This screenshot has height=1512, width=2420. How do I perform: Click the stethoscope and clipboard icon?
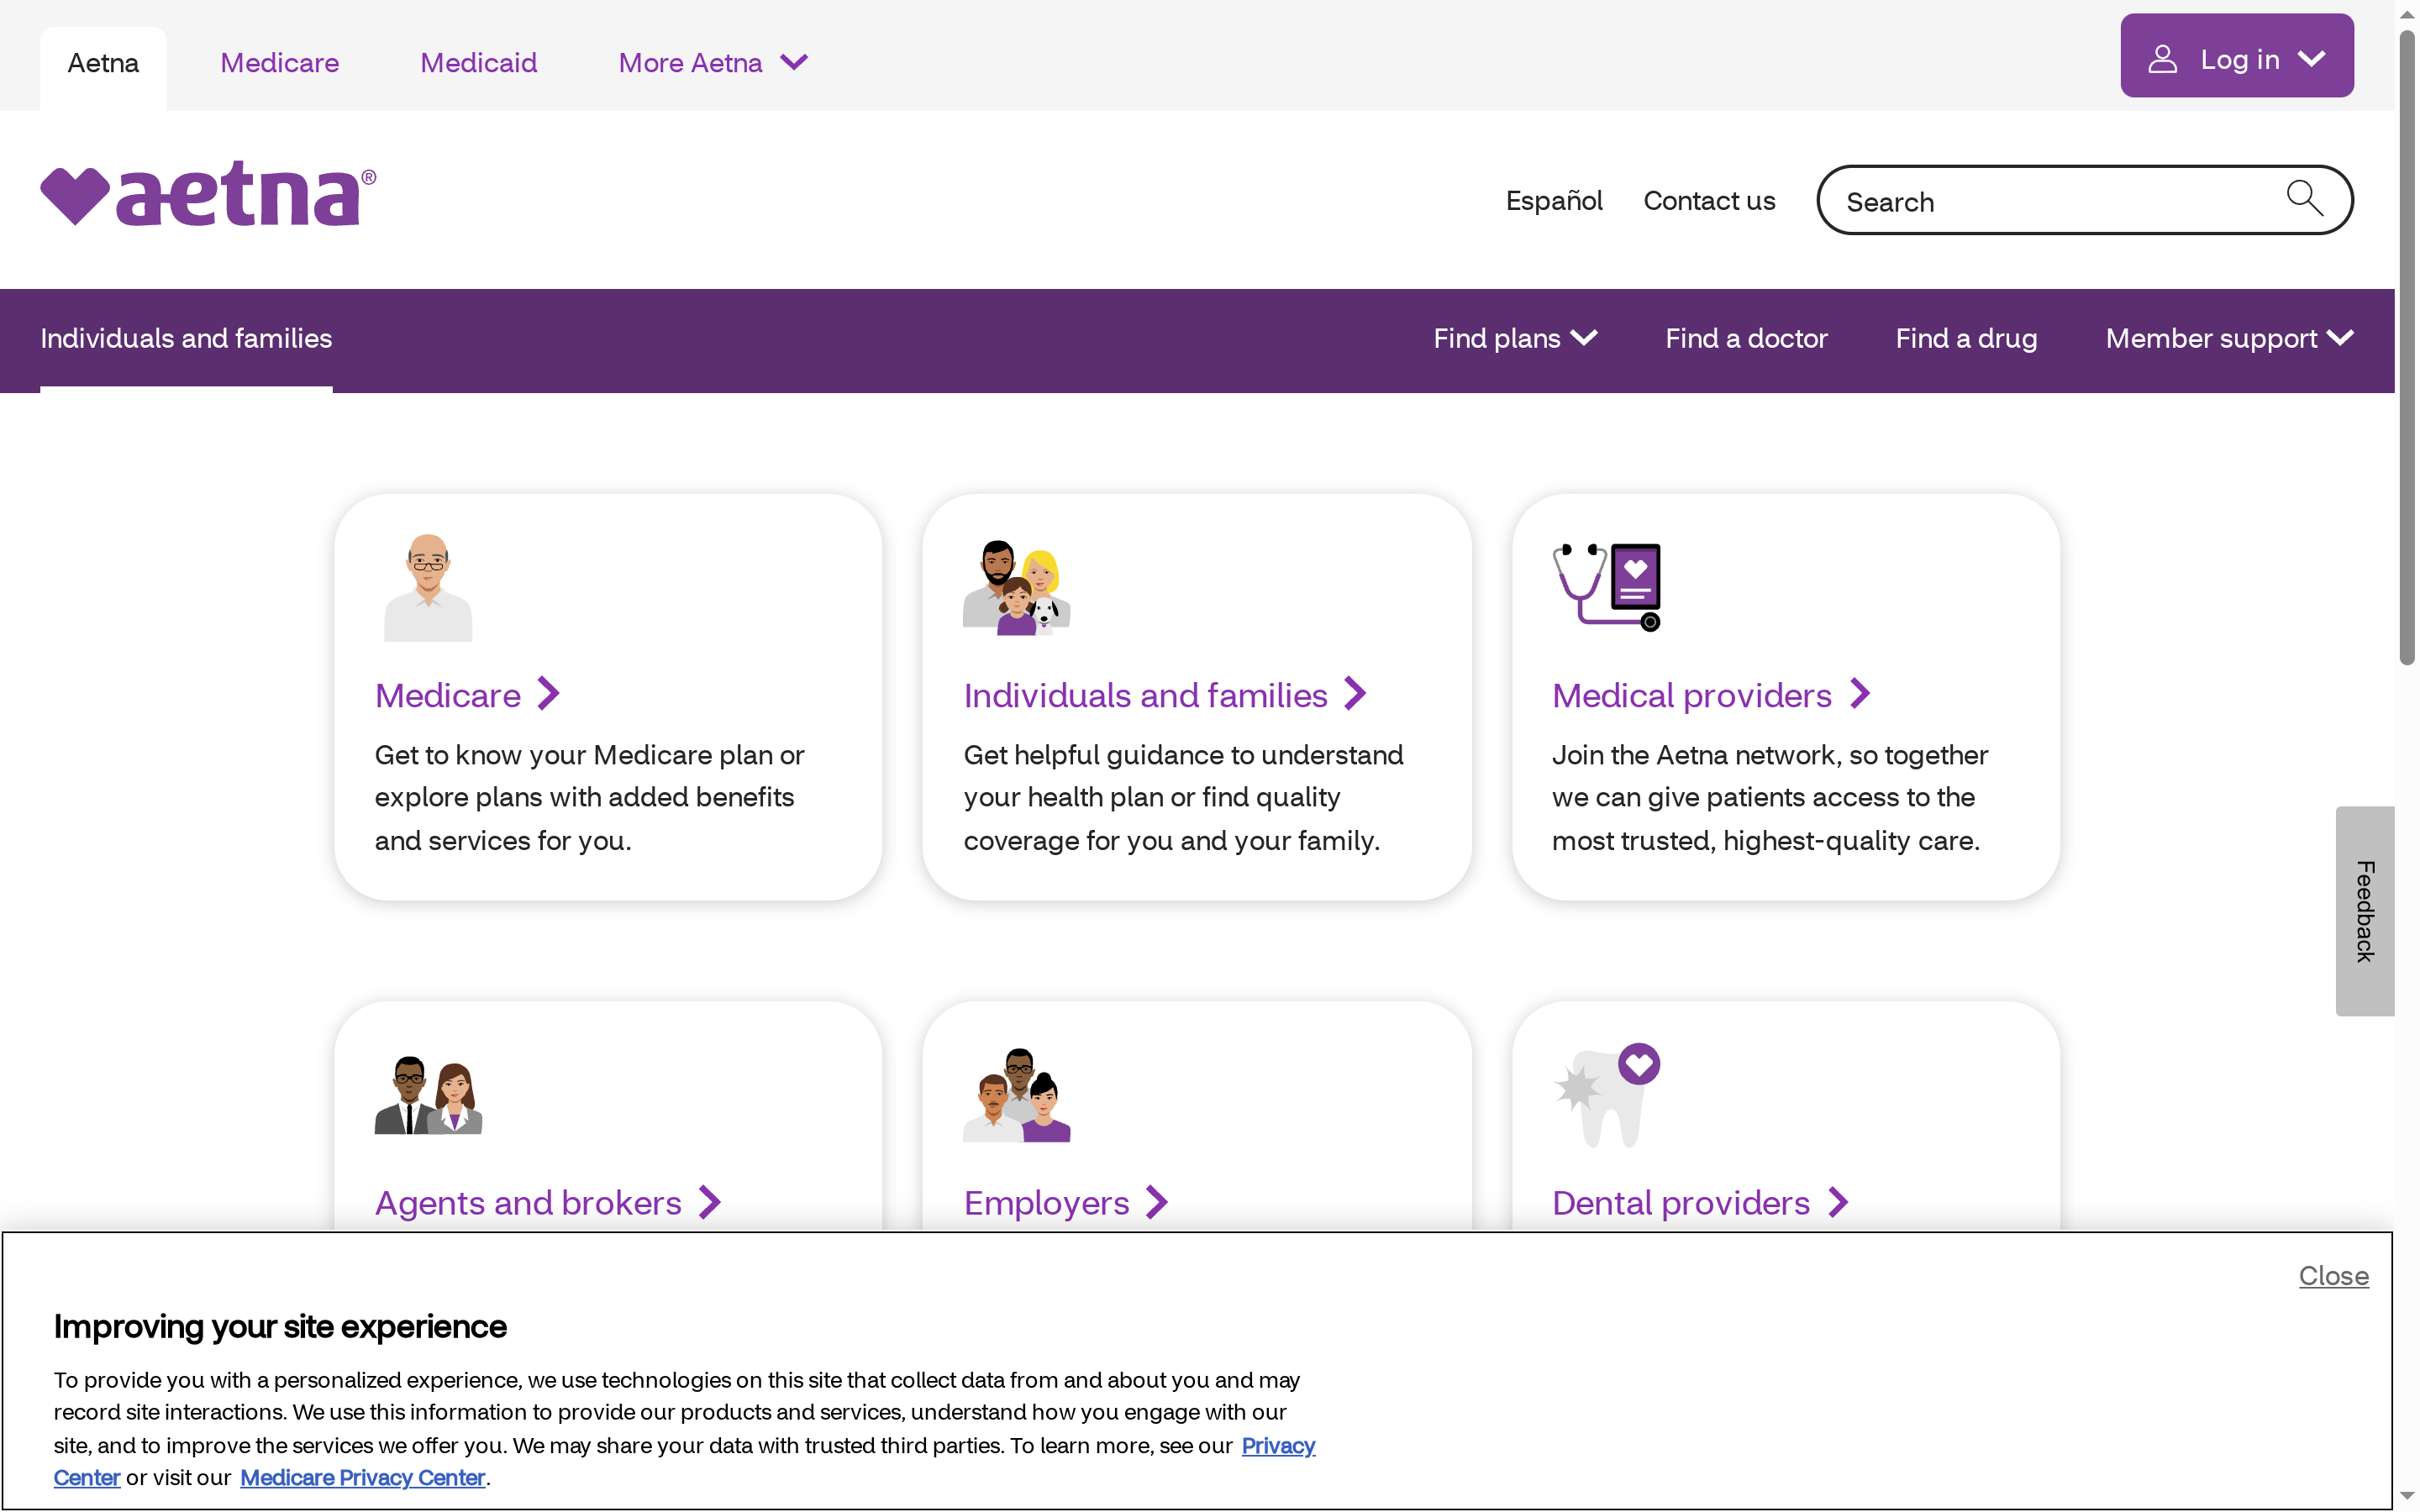click(1607, 587)
